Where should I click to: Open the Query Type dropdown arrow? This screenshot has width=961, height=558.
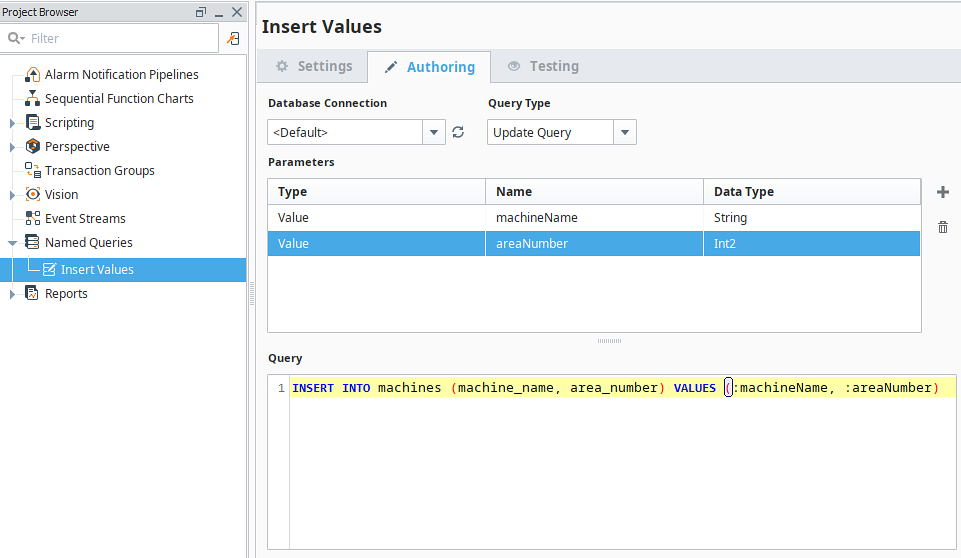(x=625, y=132)
